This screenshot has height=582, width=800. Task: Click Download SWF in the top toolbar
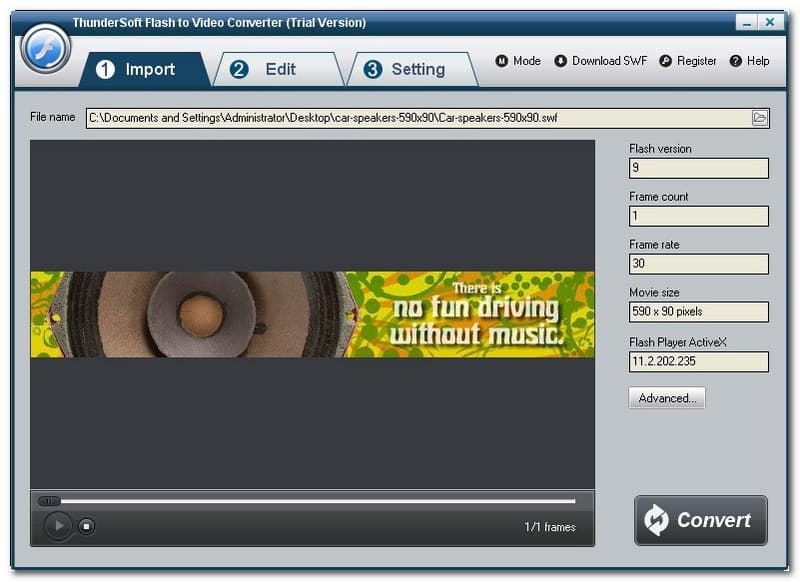pyautogui.click(x=600, y=61)
